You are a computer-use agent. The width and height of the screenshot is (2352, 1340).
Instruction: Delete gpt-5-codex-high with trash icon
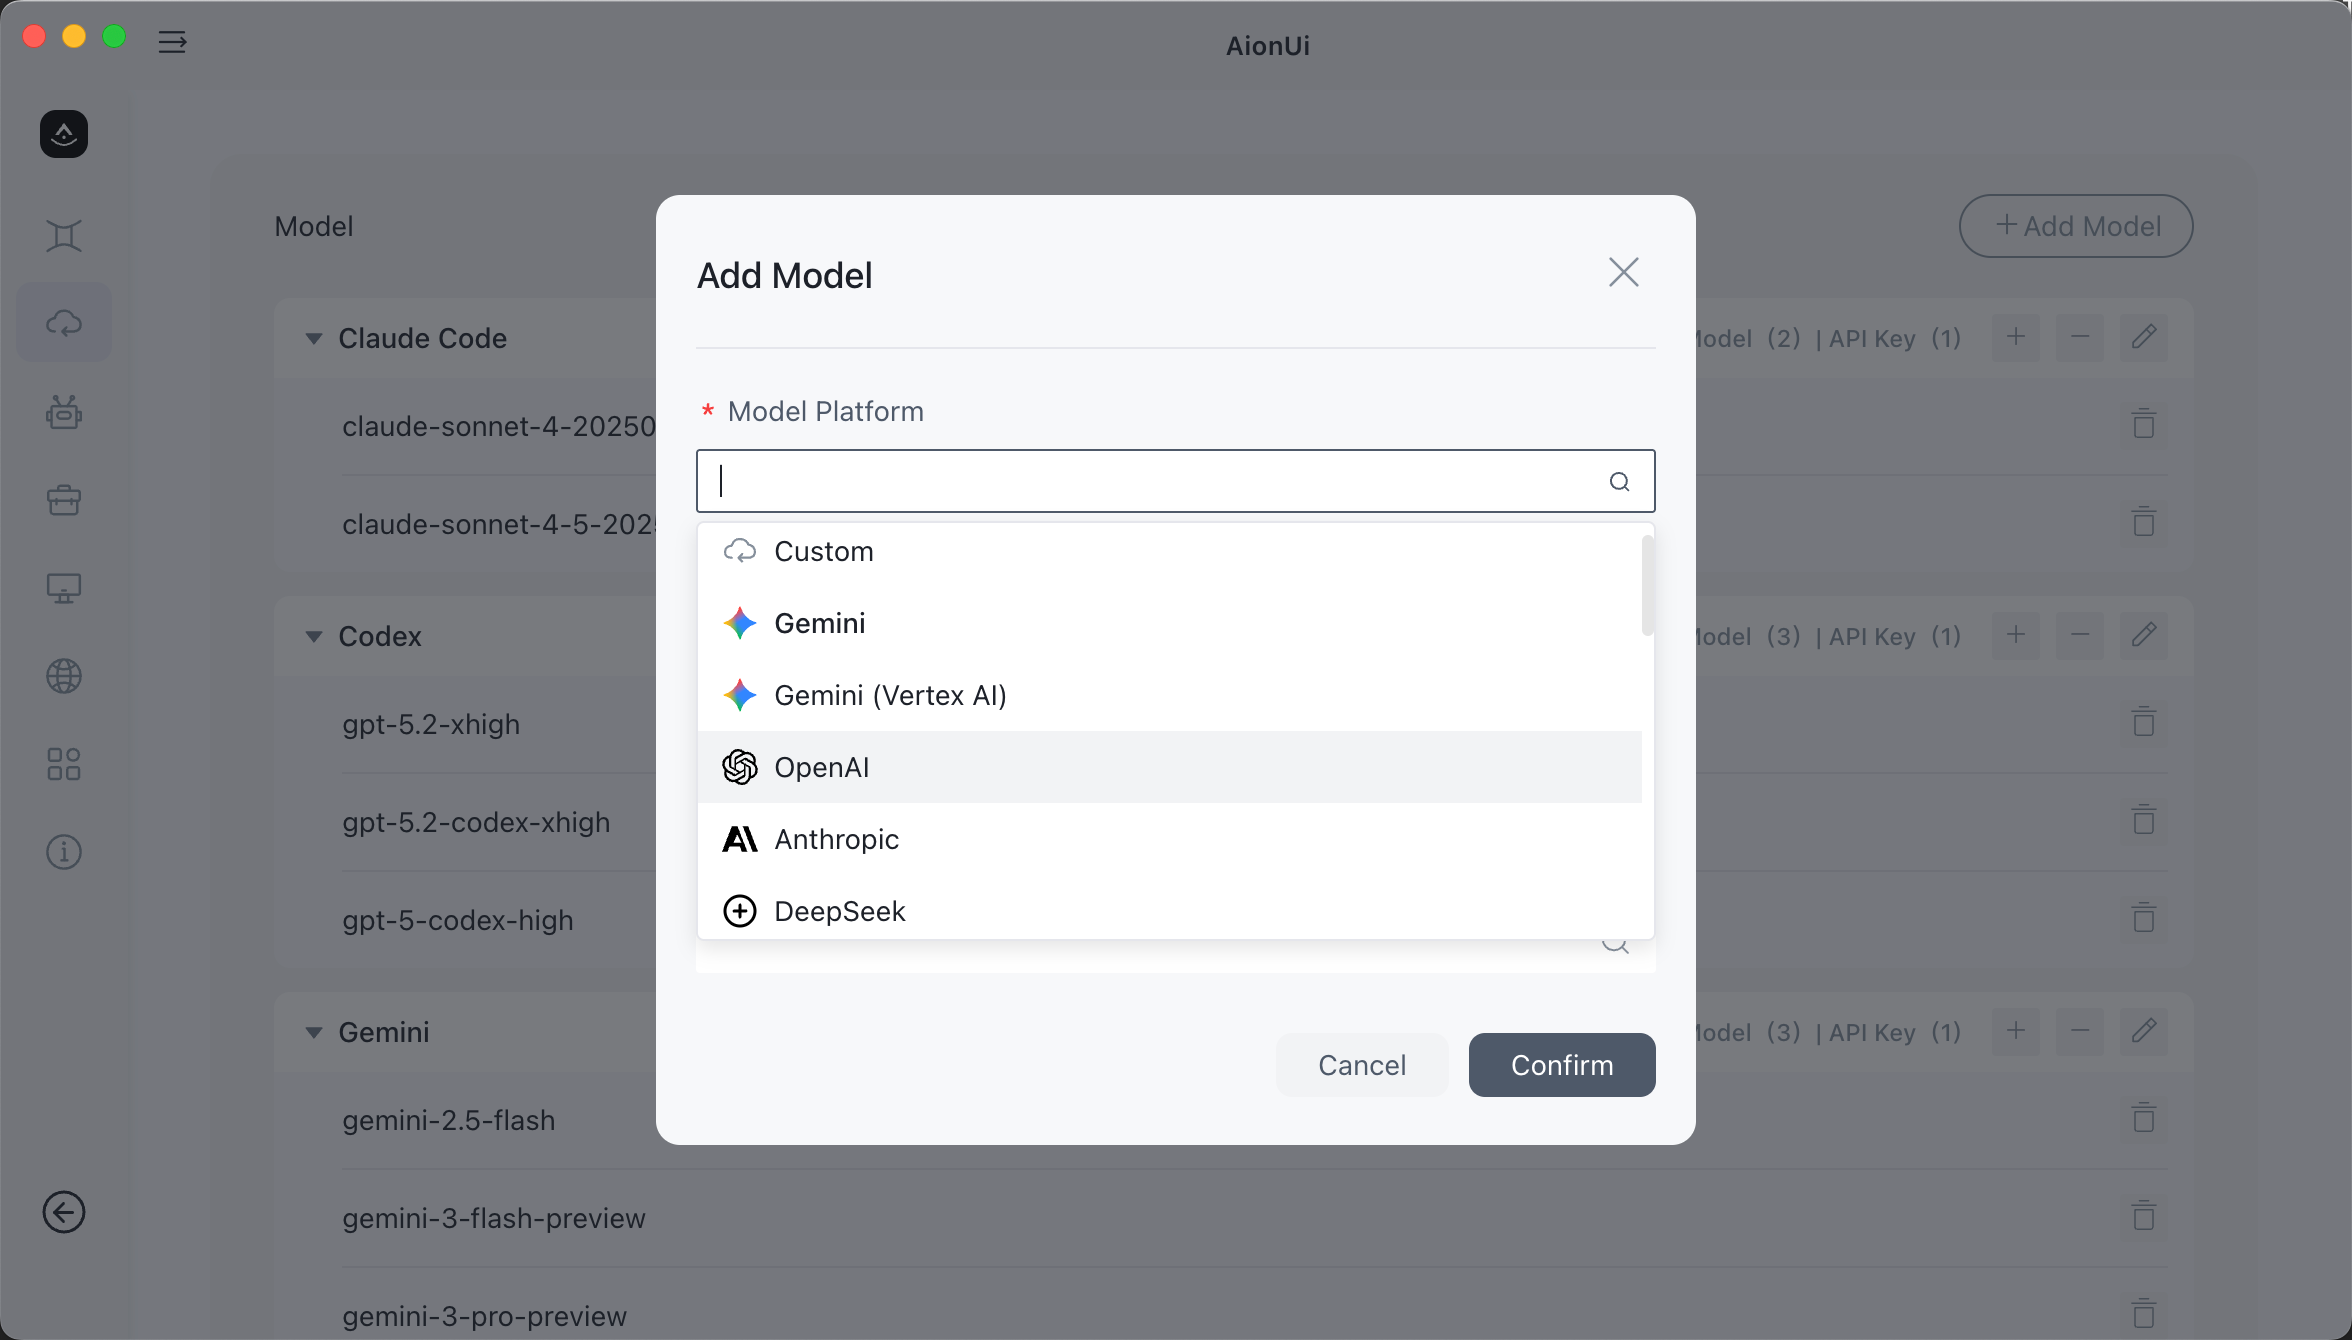[2144, 917]
